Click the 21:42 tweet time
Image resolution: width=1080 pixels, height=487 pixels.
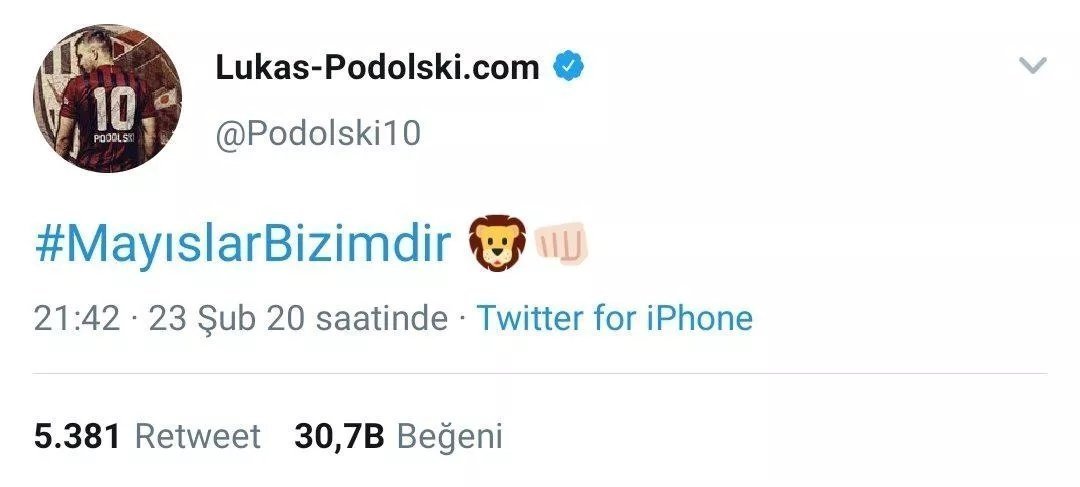point(76,319)
